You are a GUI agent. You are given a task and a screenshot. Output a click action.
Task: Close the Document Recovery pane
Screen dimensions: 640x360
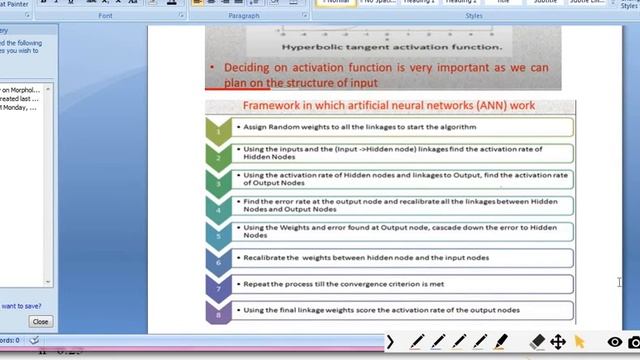click(40, 322)
